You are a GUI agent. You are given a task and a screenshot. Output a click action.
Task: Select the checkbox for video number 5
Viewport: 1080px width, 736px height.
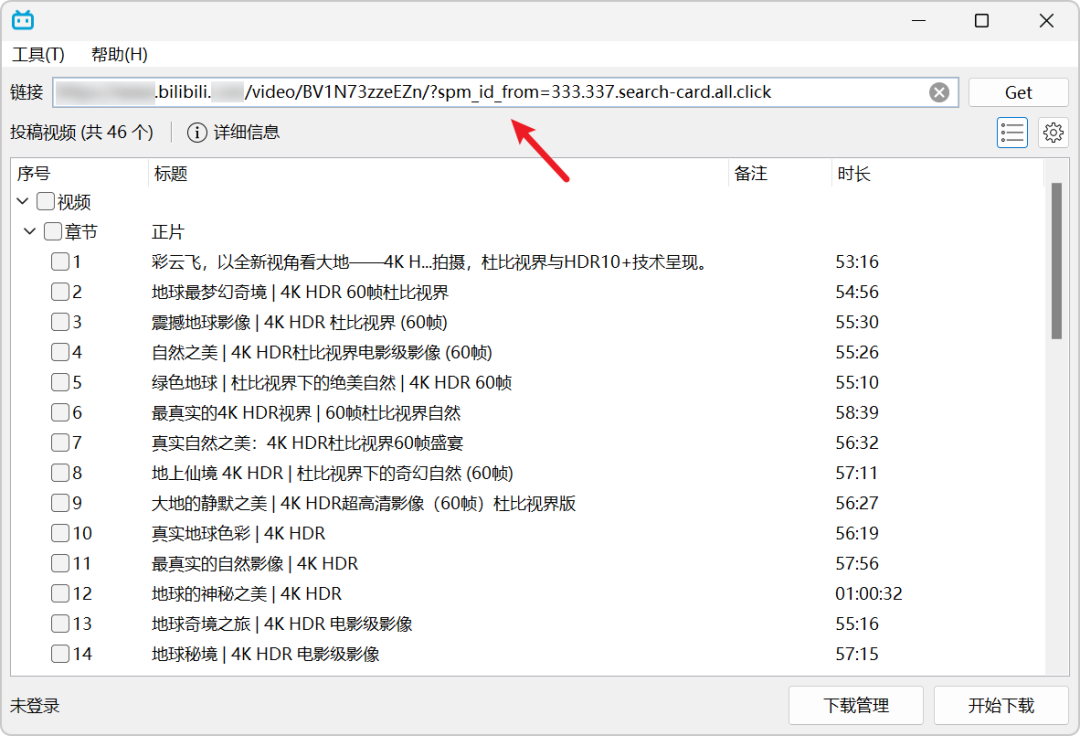pyautogui.click(x=61, y=382)
